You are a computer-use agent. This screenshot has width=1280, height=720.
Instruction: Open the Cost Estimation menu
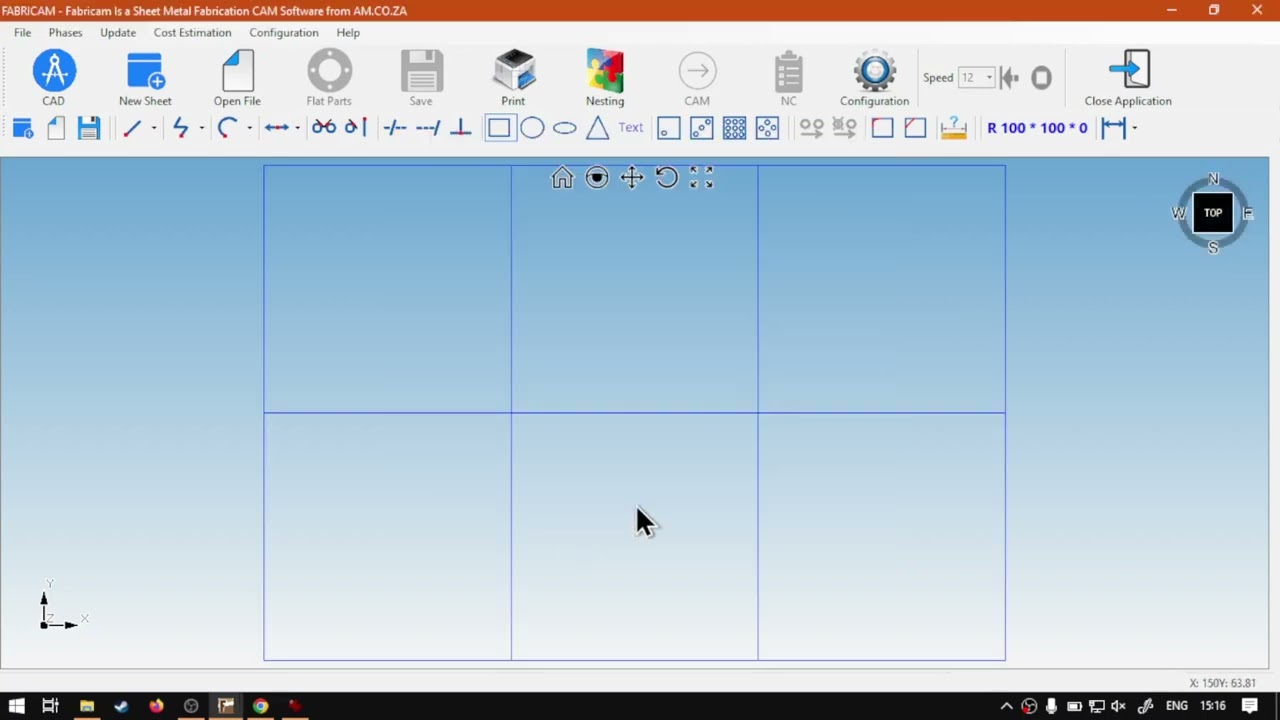192,32
